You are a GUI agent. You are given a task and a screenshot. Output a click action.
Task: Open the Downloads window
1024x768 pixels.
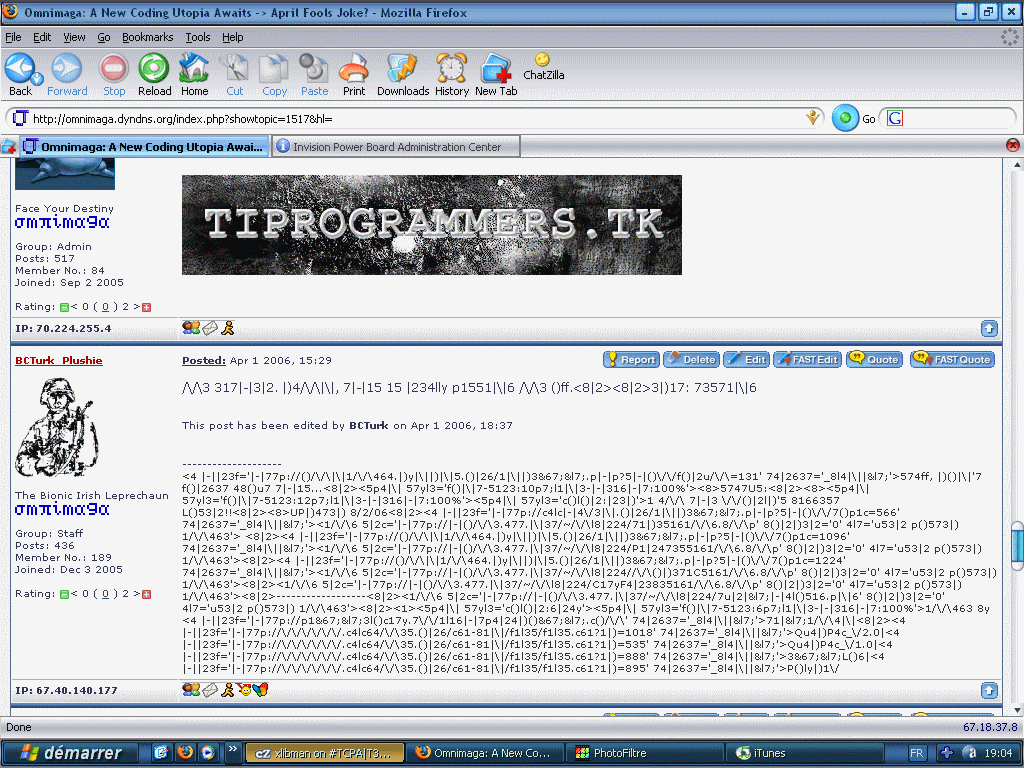pyautogui.click(x=403, y=74)
